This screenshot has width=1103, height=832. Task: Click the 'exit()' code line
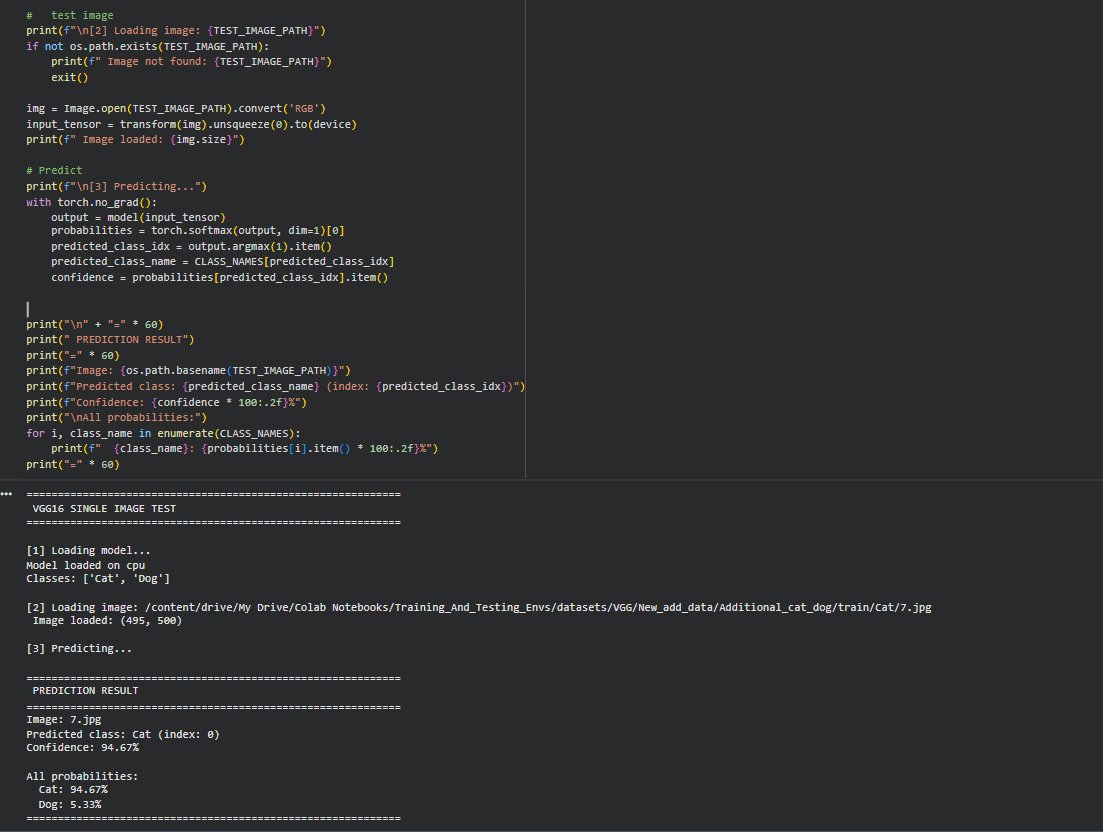pyautogui.click(x=70, y=77)
